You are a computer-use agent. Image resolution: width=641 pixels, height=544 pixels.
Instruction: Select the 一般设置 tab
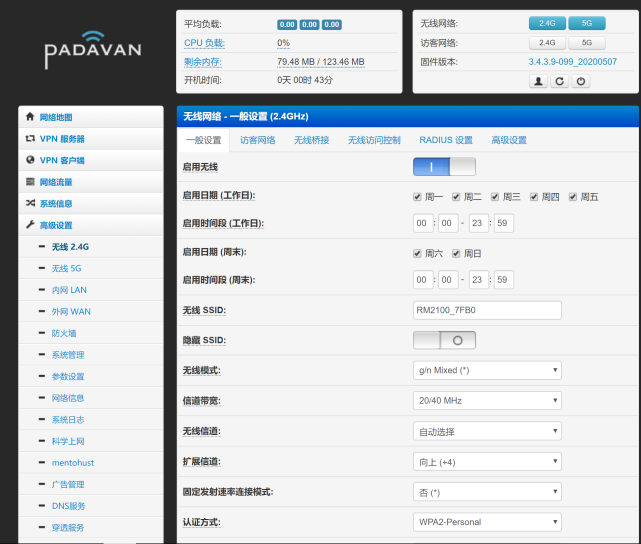coord(204,140)
